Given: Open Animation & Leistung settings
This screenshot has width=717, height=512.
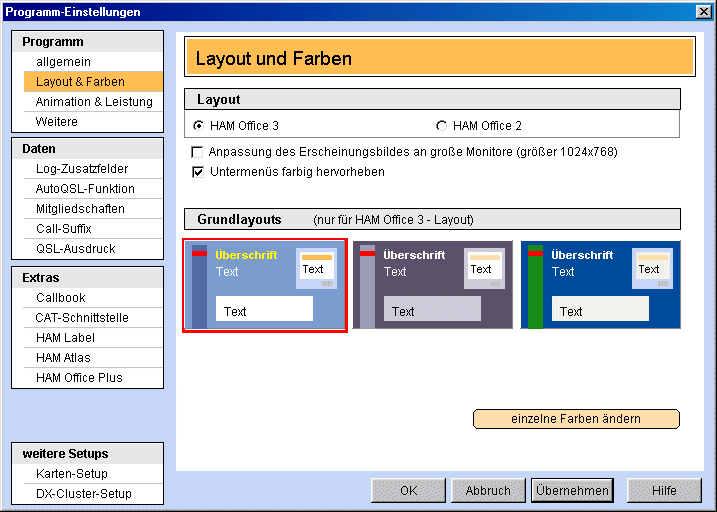Looking at the screenshot, I should [93, 101].
